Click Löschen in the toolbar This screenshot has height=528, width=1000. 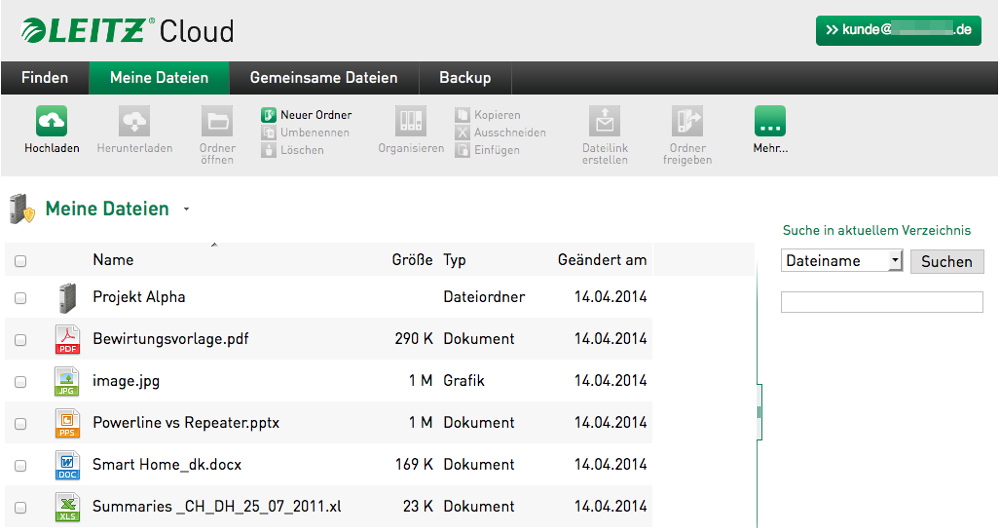click(x=293, y=150)
